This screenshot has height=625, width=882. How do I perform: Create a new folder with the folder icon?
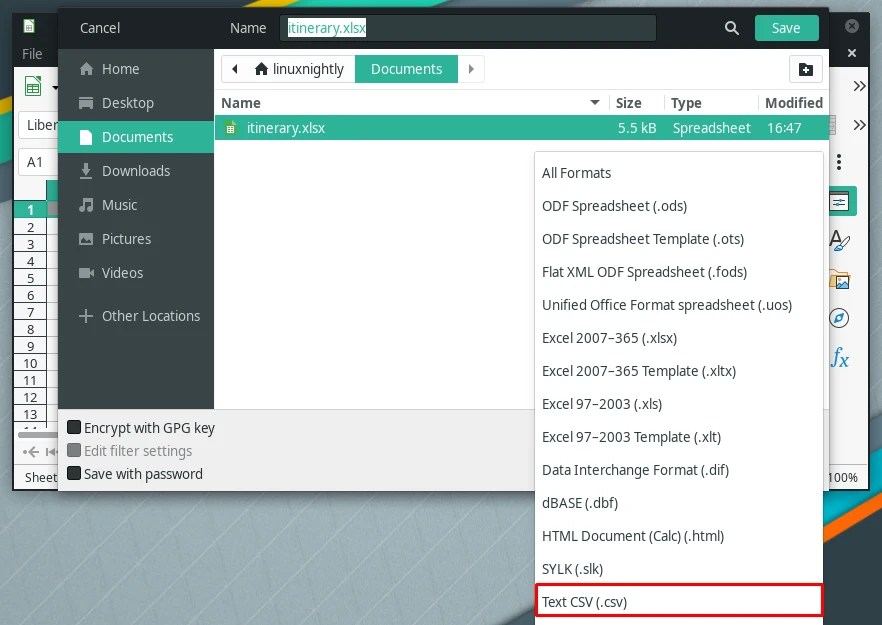tap(807, 69)
